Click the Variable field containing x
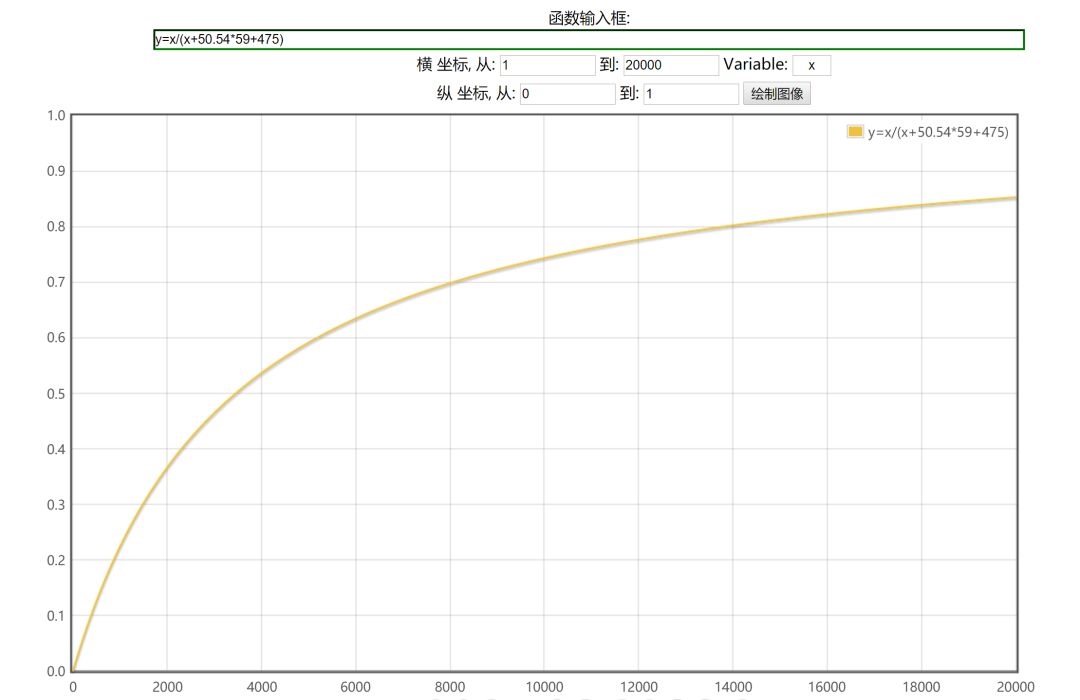Viewport: 1080px width, 700px height. [x=811, y=65]
